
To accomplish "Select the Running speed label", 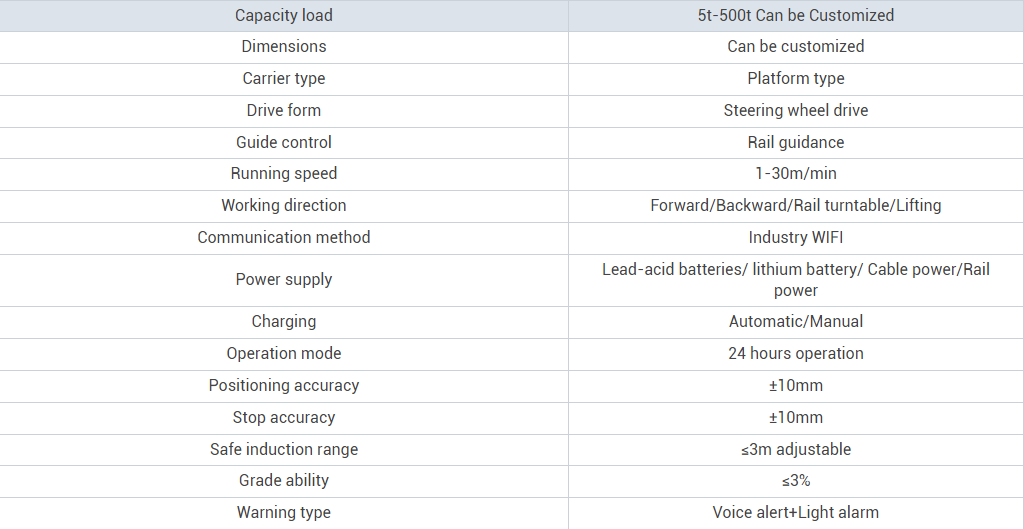I will (x=284, y=174).
